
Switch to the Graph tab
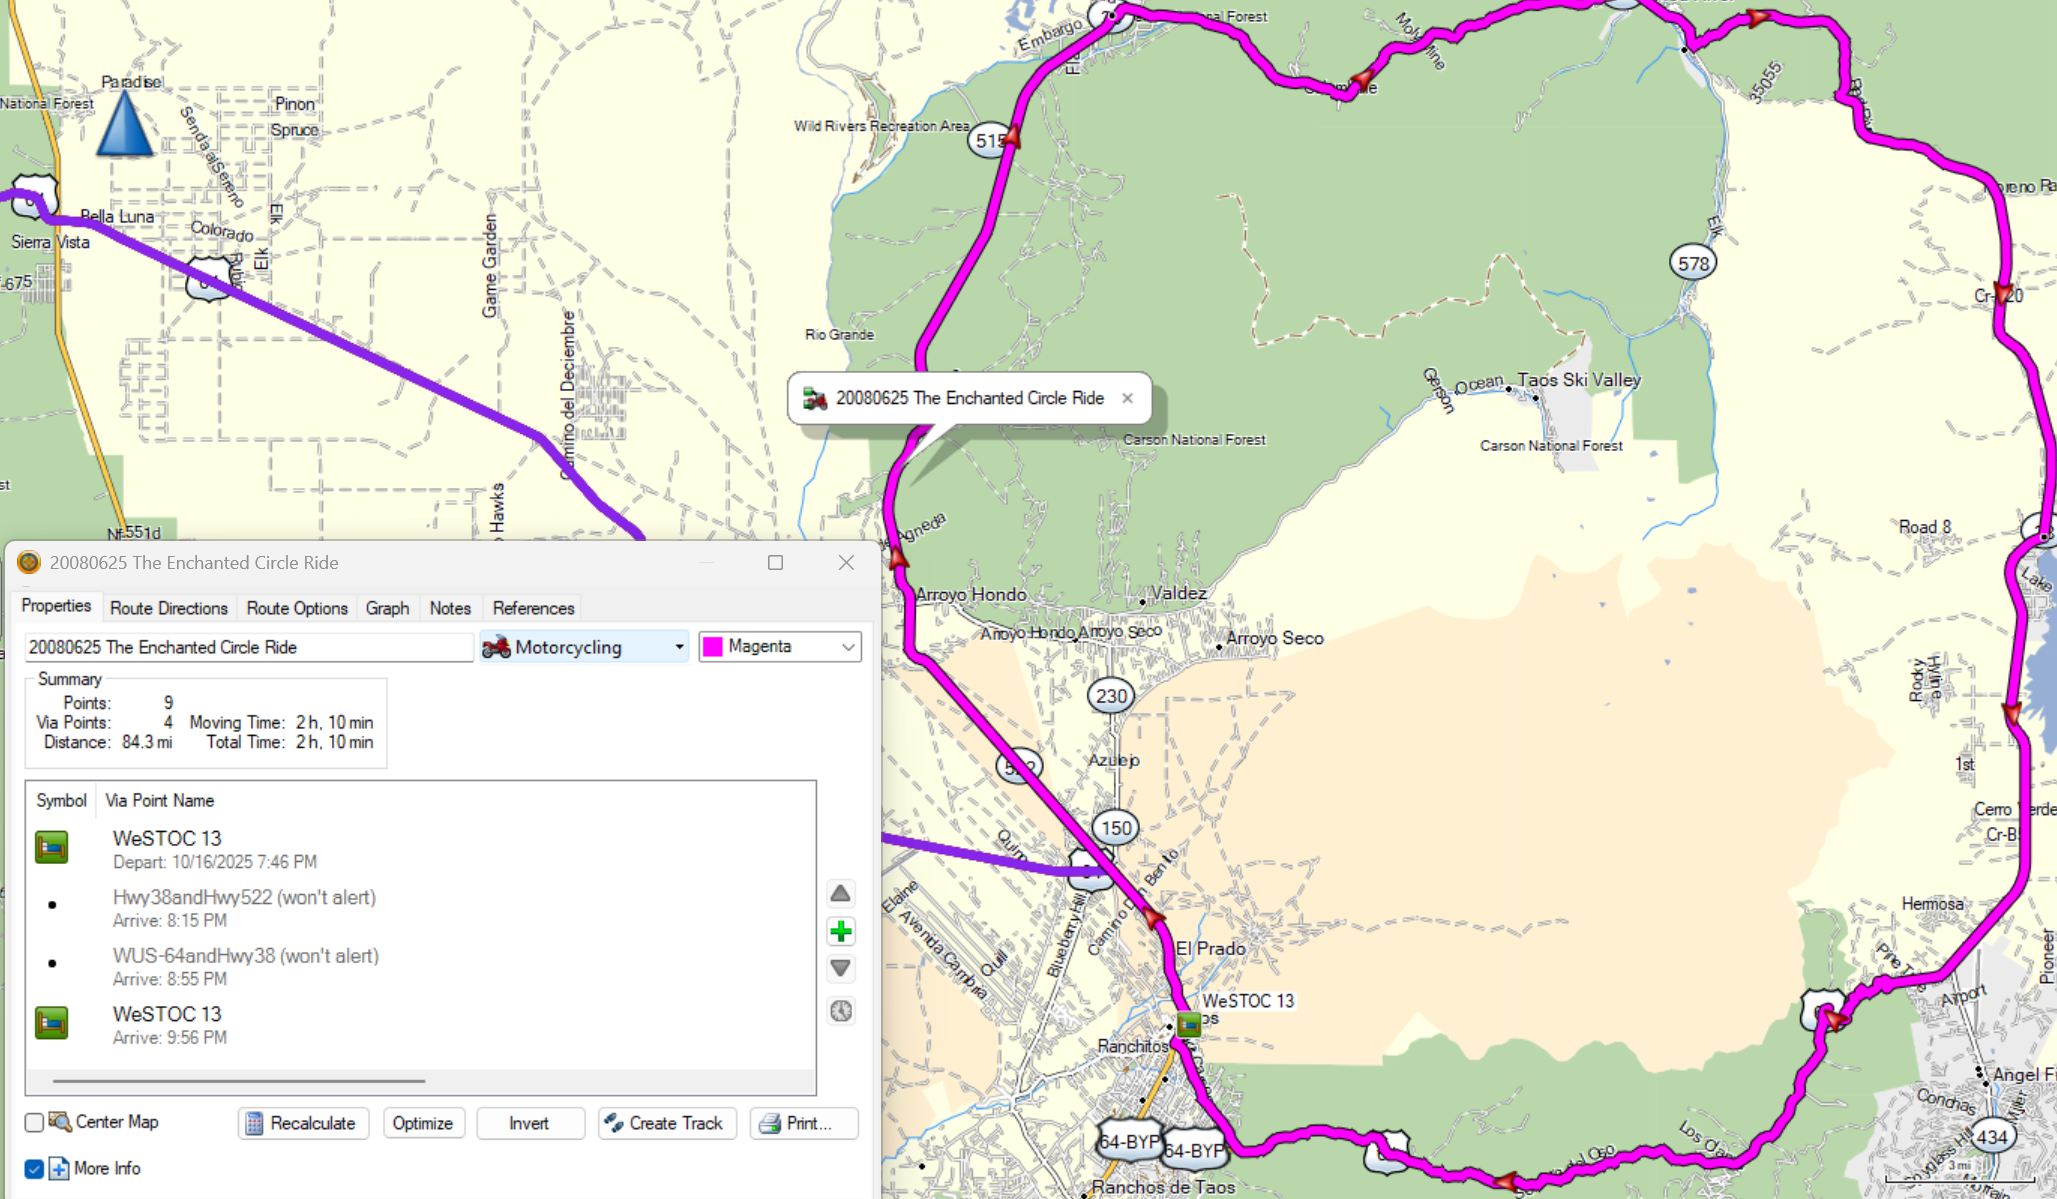tap(387, 608)
